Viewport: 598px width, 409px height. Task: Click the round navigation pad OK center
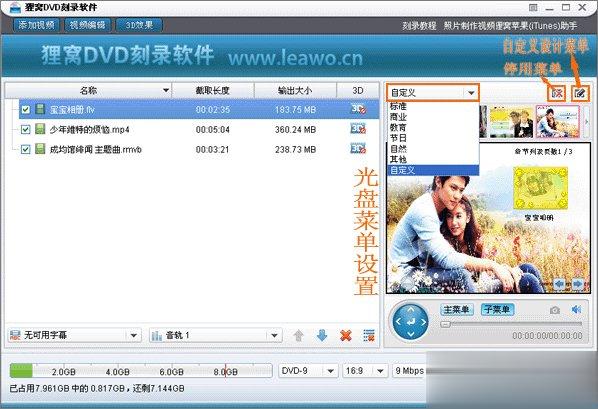click(411, 322)
